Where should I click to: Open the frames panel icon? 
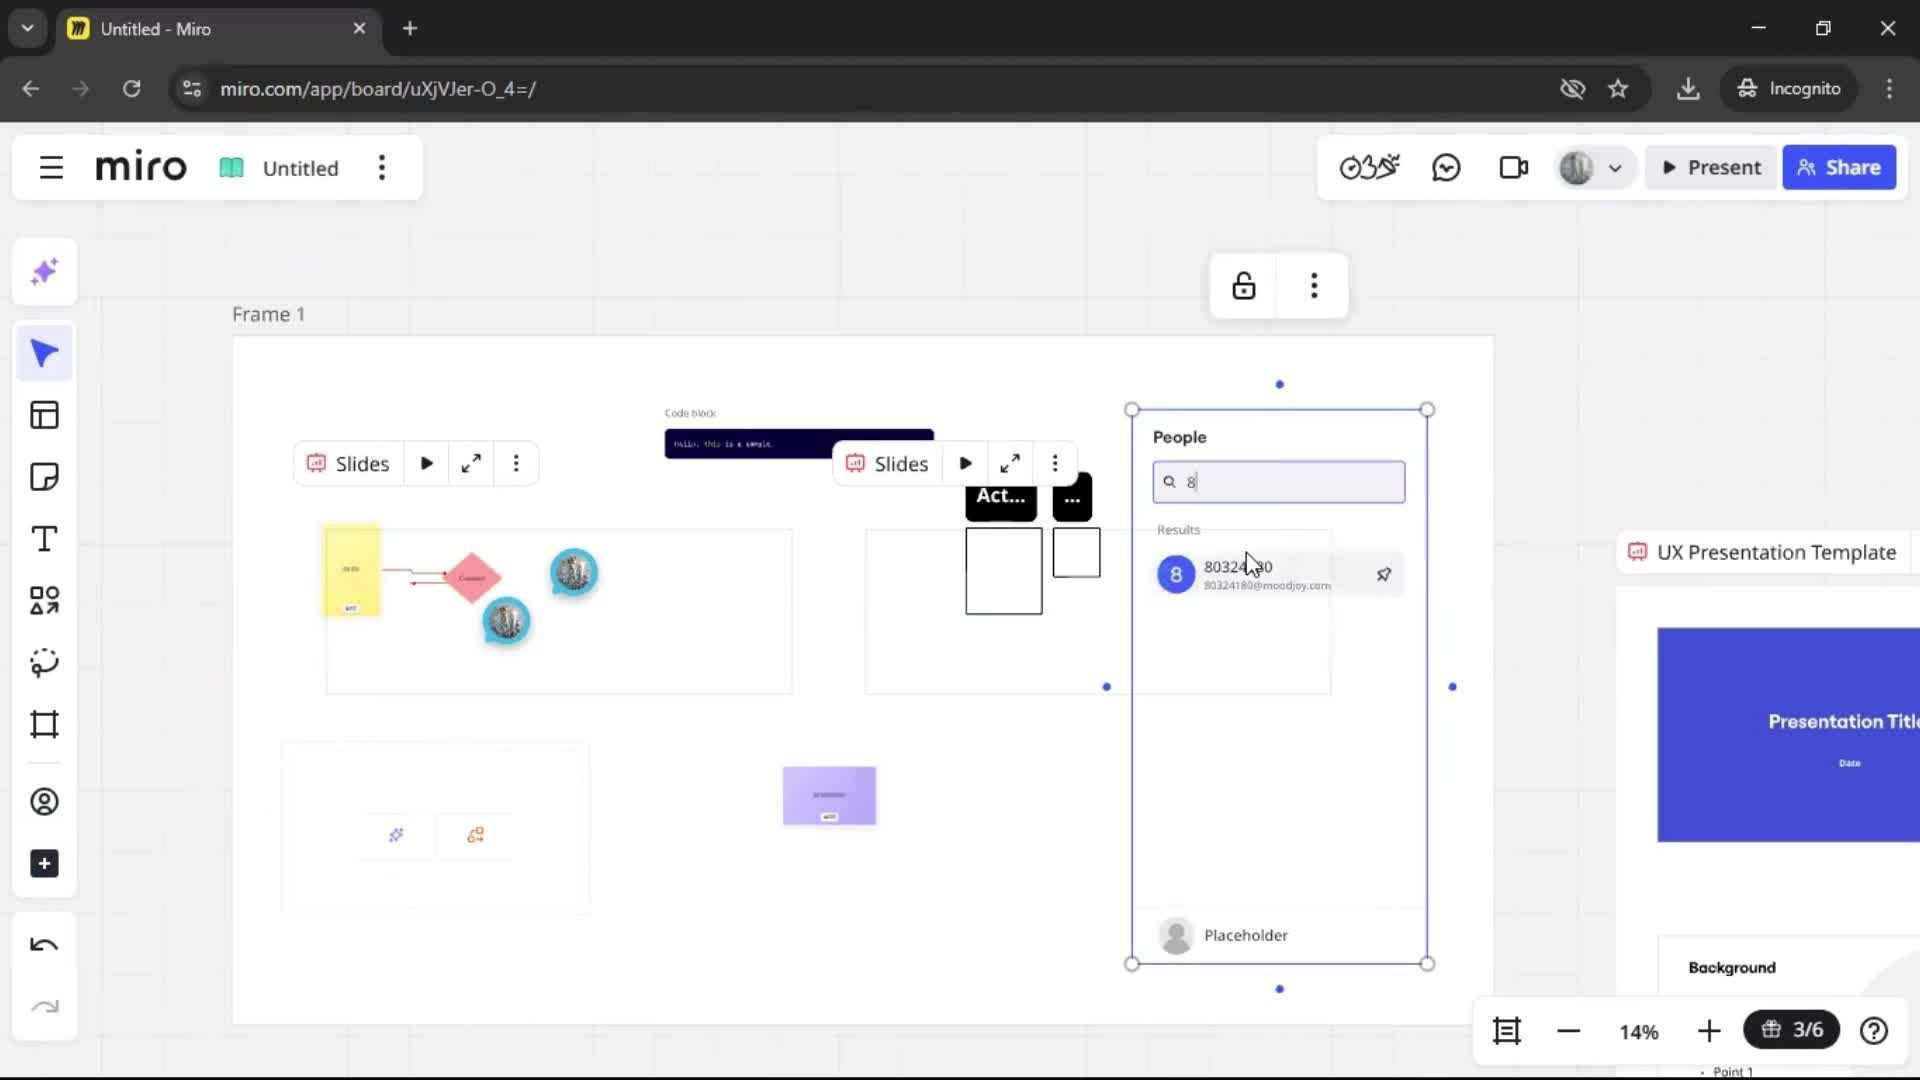(x=1506, y=1030)
